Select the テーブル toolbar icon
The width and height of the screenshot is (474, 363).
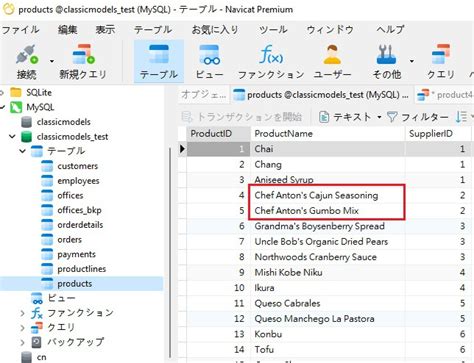(159, 54)
